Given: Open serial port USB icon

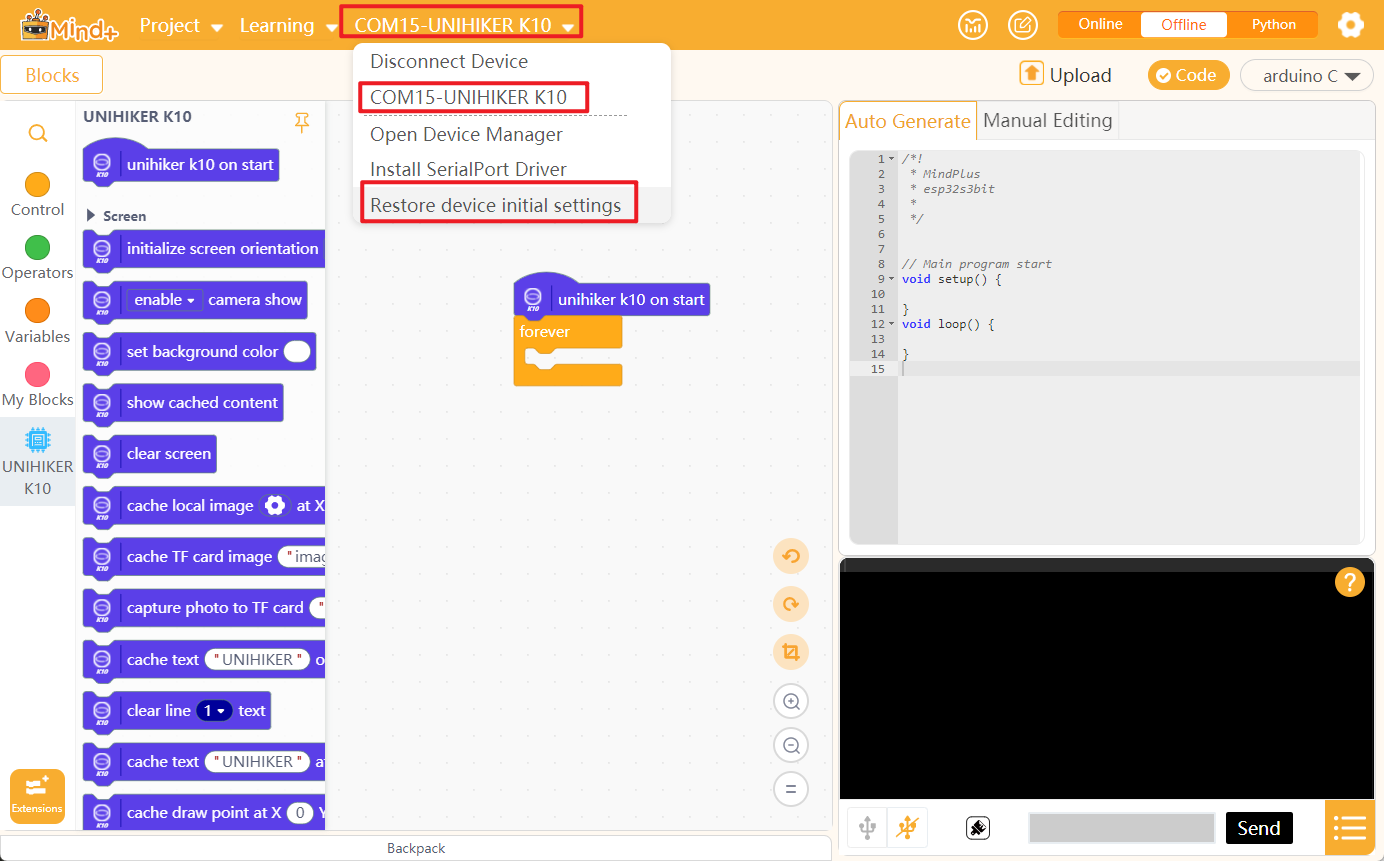Looking at the screenshot, I should click(x=867, y=828).
